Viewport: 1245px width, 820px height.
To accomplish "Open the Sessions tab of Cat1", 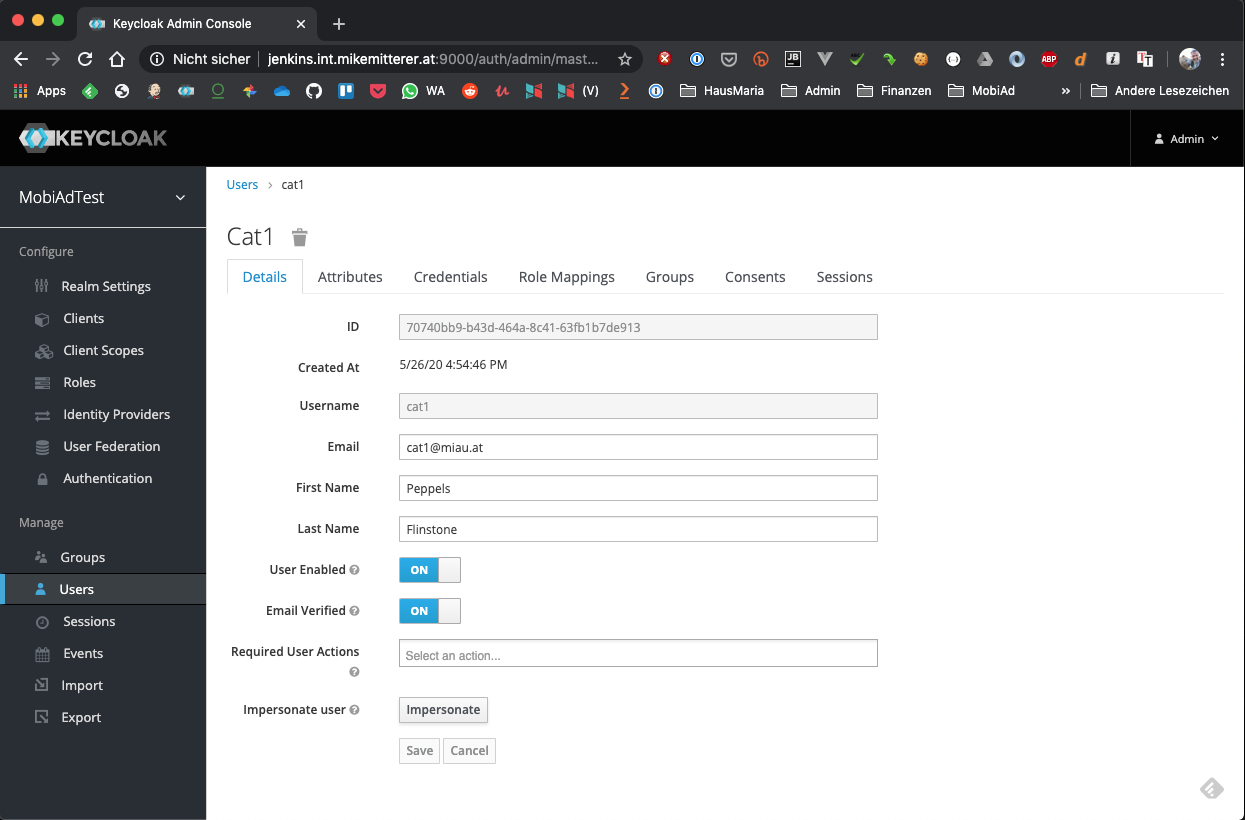I will [845, 277].
